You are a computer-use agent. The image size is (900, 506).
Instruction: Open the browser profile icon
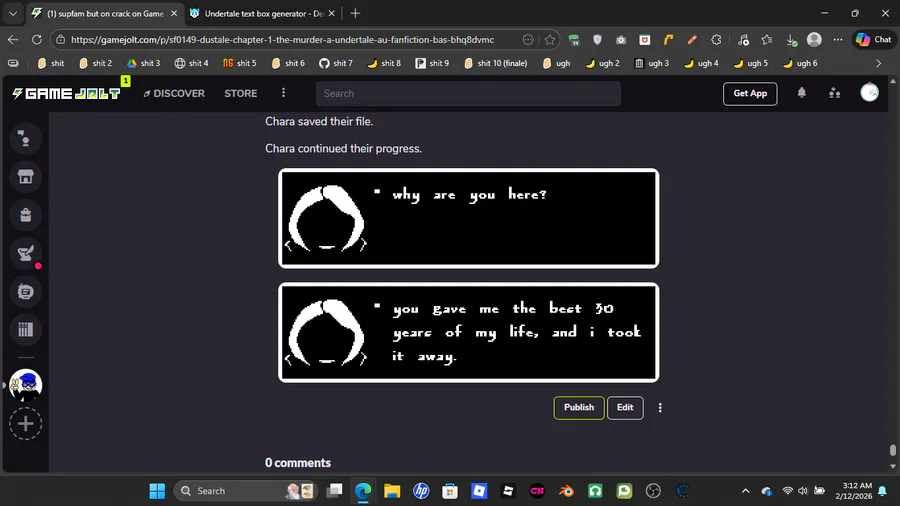[814, 40]
